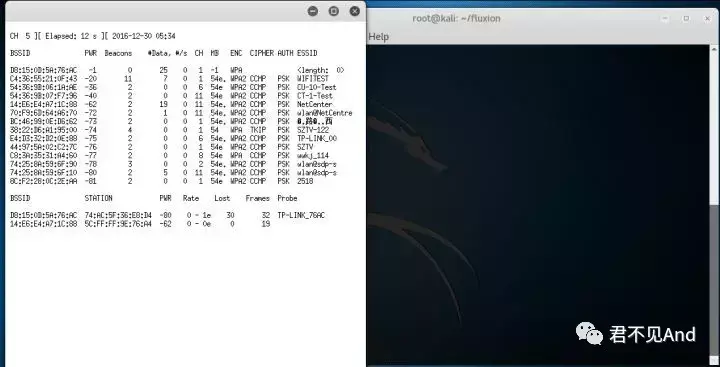
Task: Click the ESSID column header
Action: 307,53
